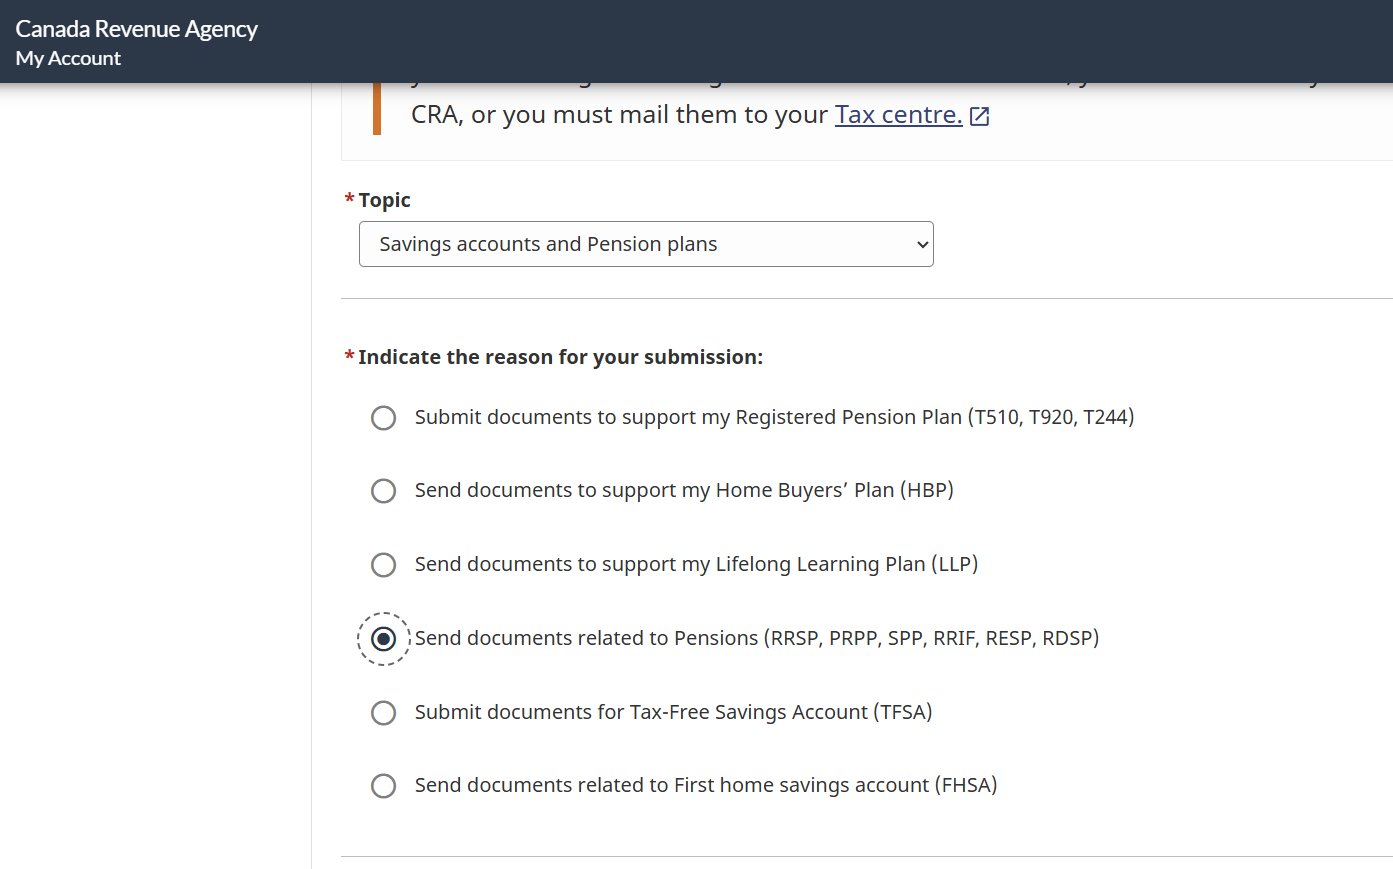This screenshot has height=869, width=1393.
Task: Click the 'Submit documents to support my Registered Pension Plan' label
Action: tap(774, 417)
